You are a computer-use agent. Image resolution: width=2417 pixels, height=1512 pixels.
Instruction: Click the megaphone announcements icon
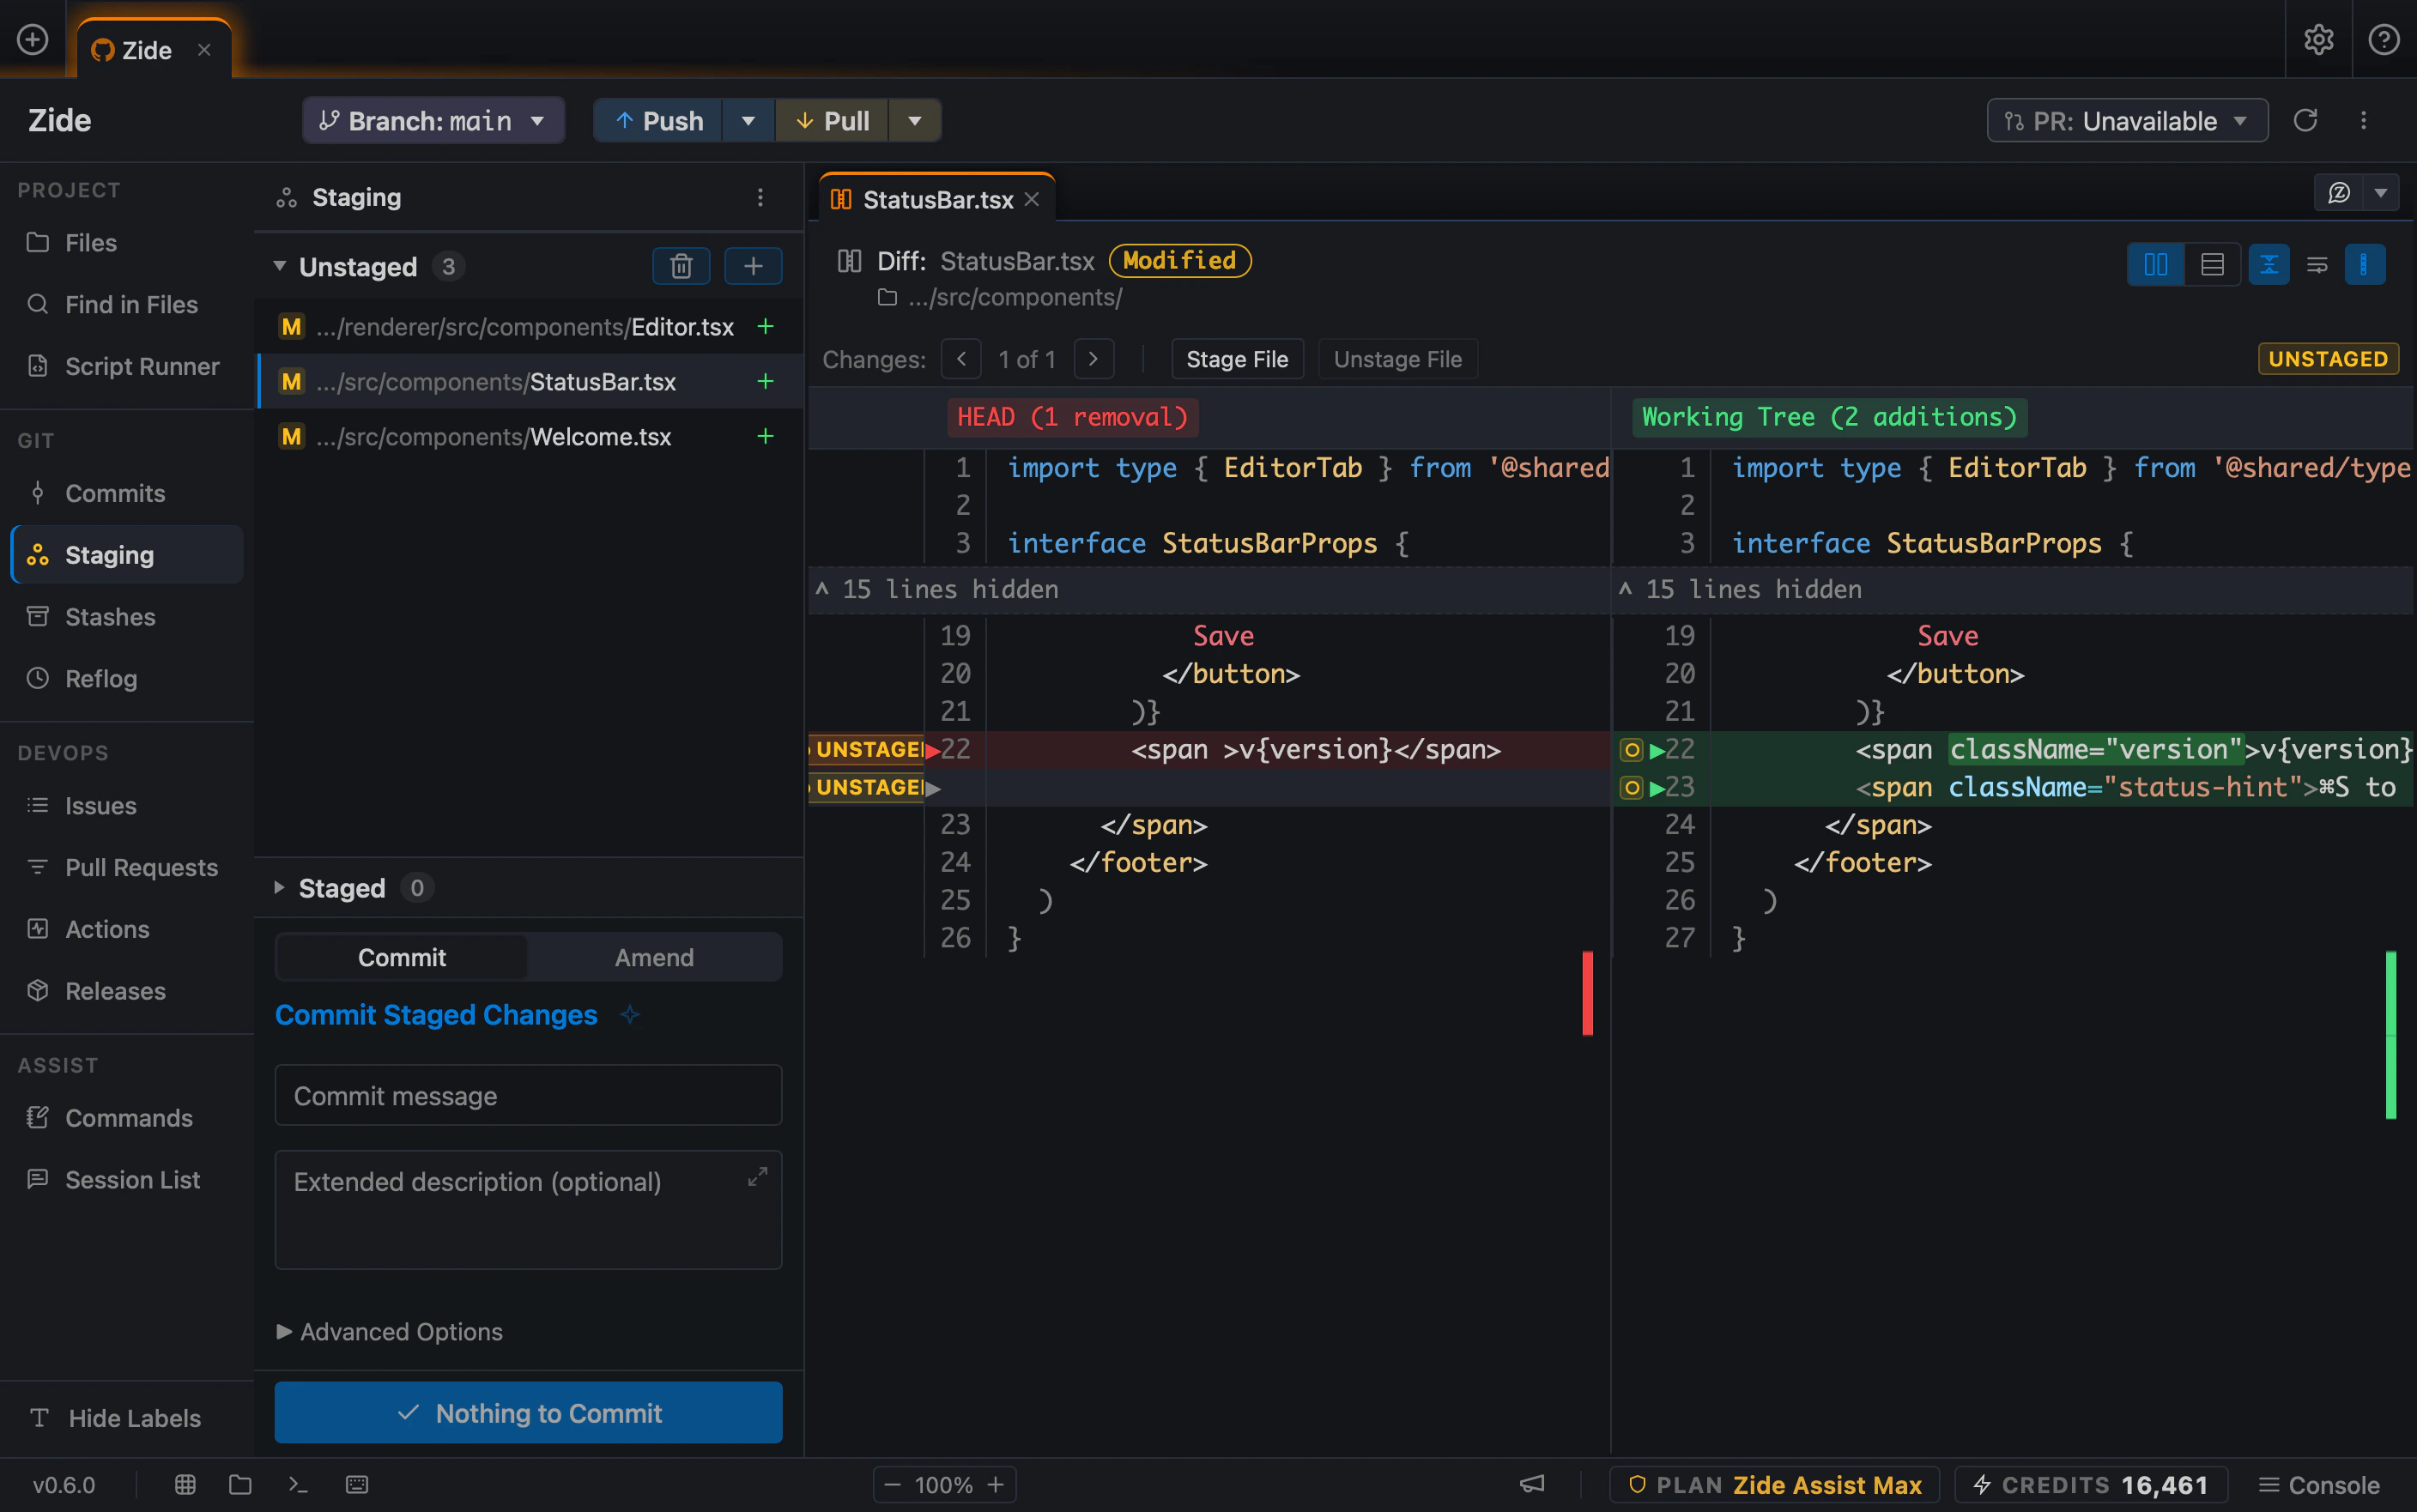coord(1532,1484)
